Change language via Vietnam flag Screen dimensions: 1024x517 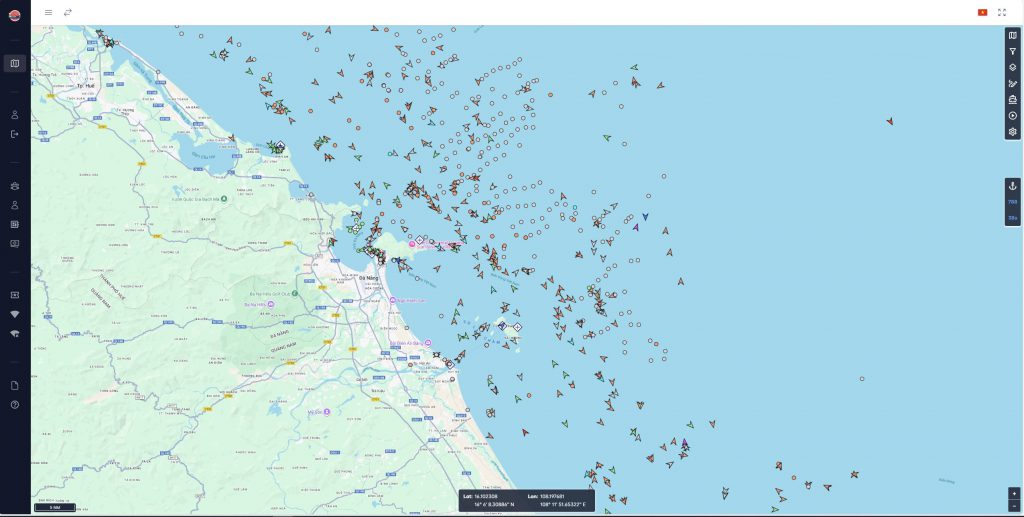[981, 12]
